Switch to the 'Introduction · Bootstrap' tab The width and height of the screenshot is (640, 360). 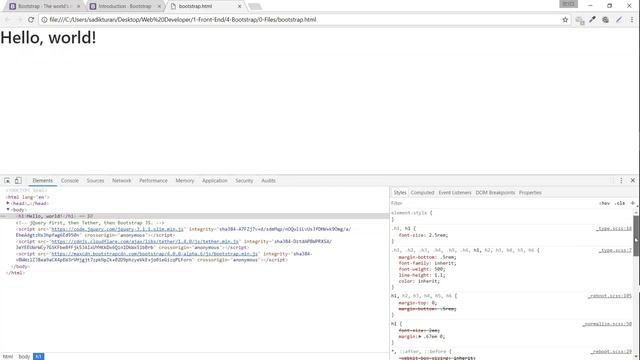point(124,6)
